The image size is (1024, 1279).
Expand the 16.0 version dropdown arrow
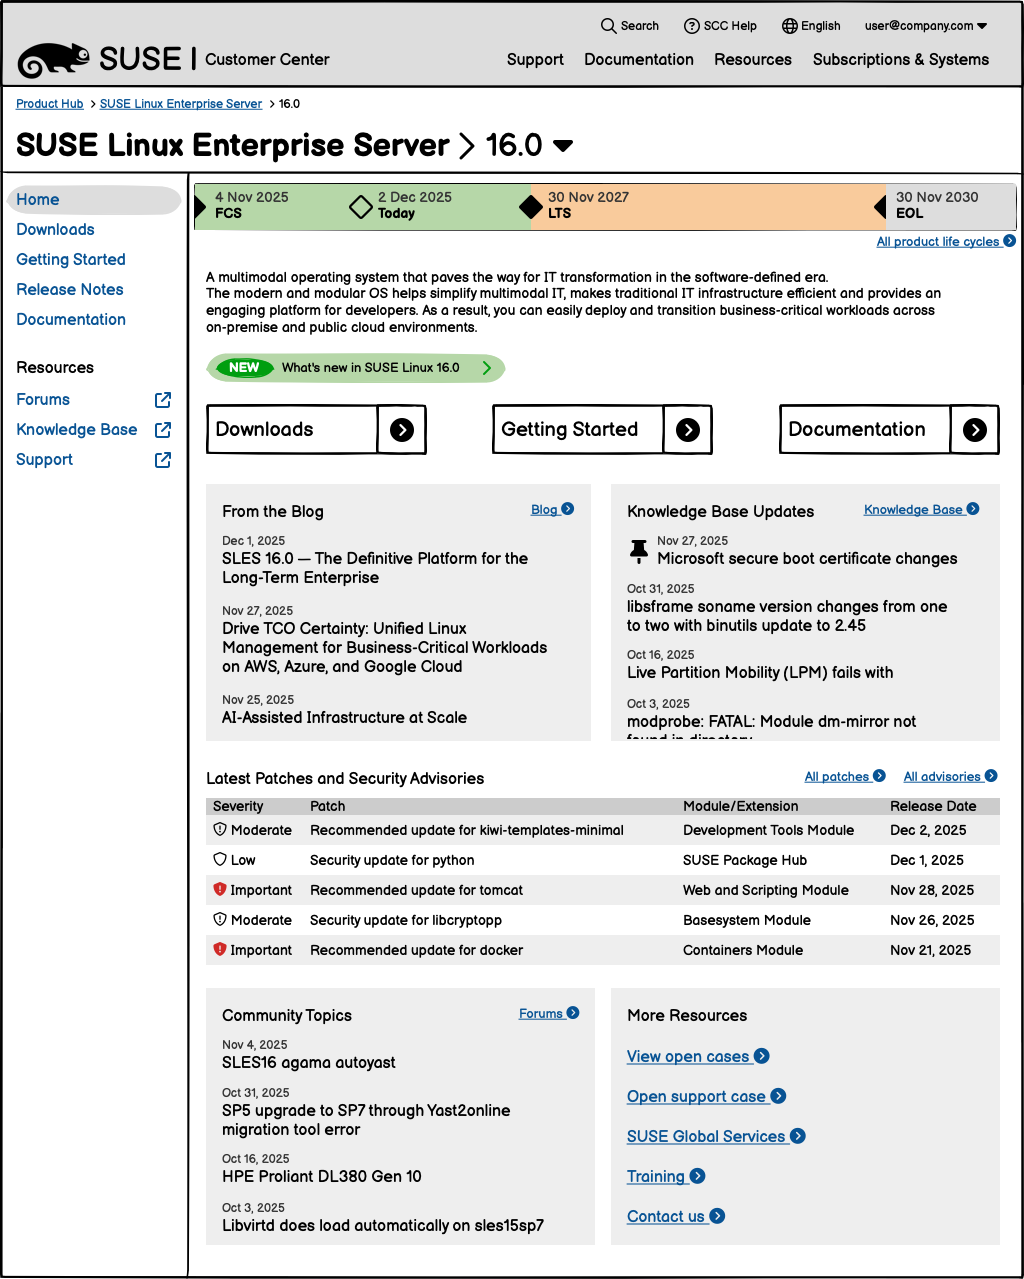(563, 146)
